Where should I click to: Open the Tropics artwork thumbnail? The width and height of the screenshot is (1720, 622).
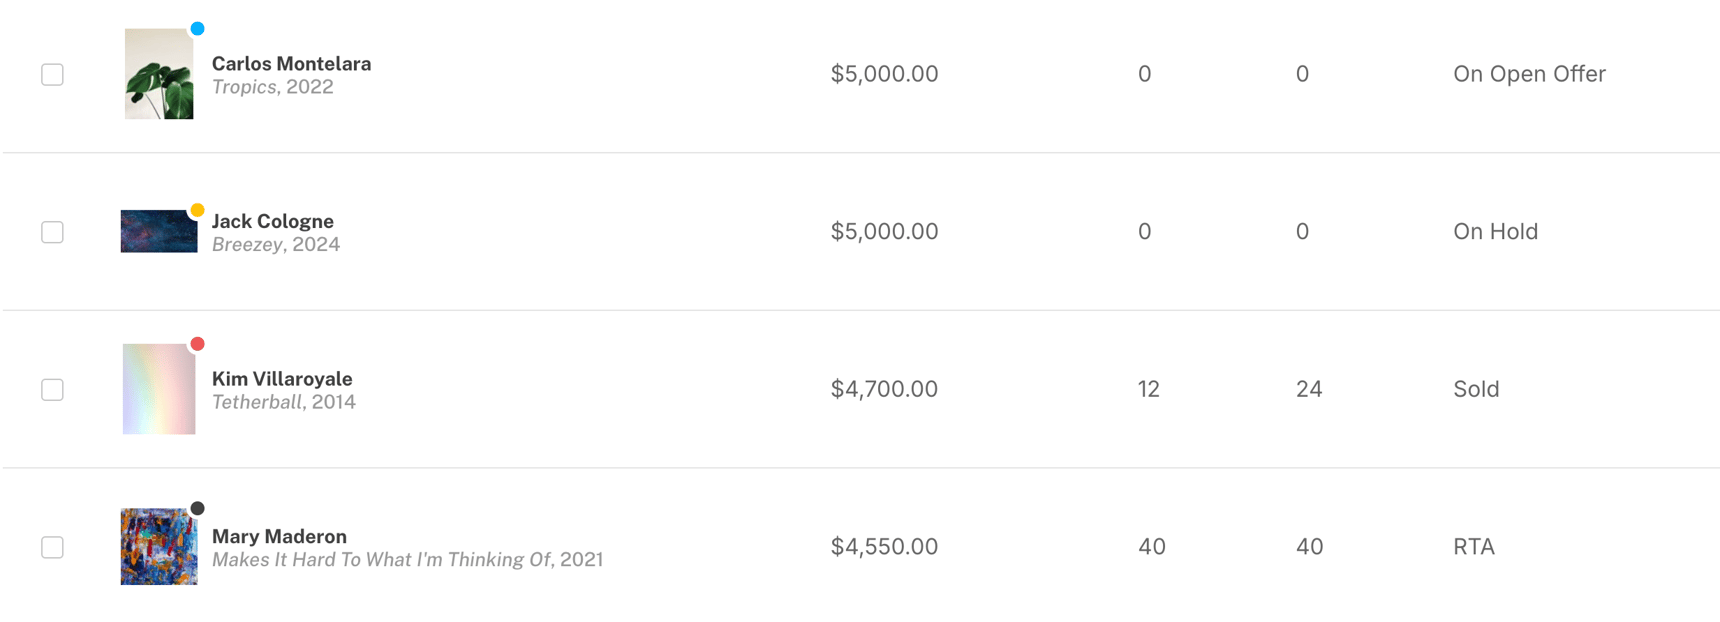[x=158, y=73]
